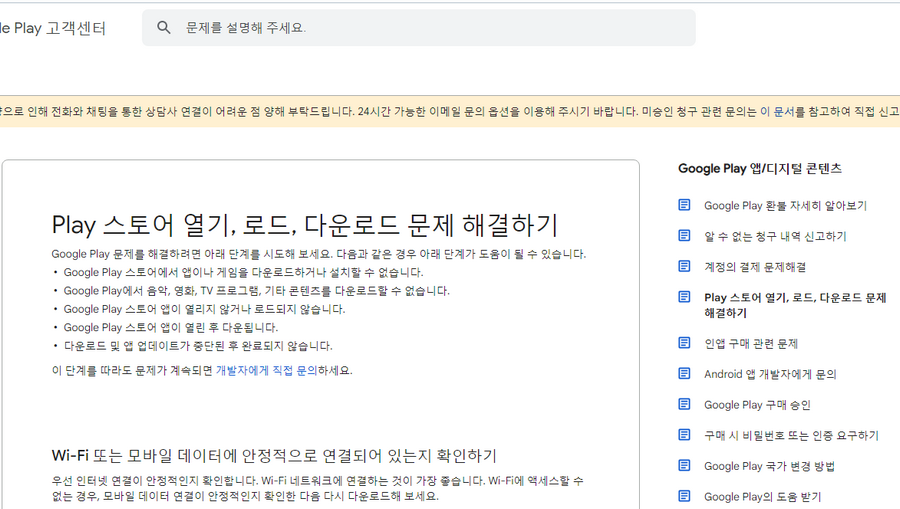The image size is (900, 509).
Task: Click bullet 'Google Play 스토어 앱이 열린 후 다운됩니다'
Action: (x=170, y=328)
